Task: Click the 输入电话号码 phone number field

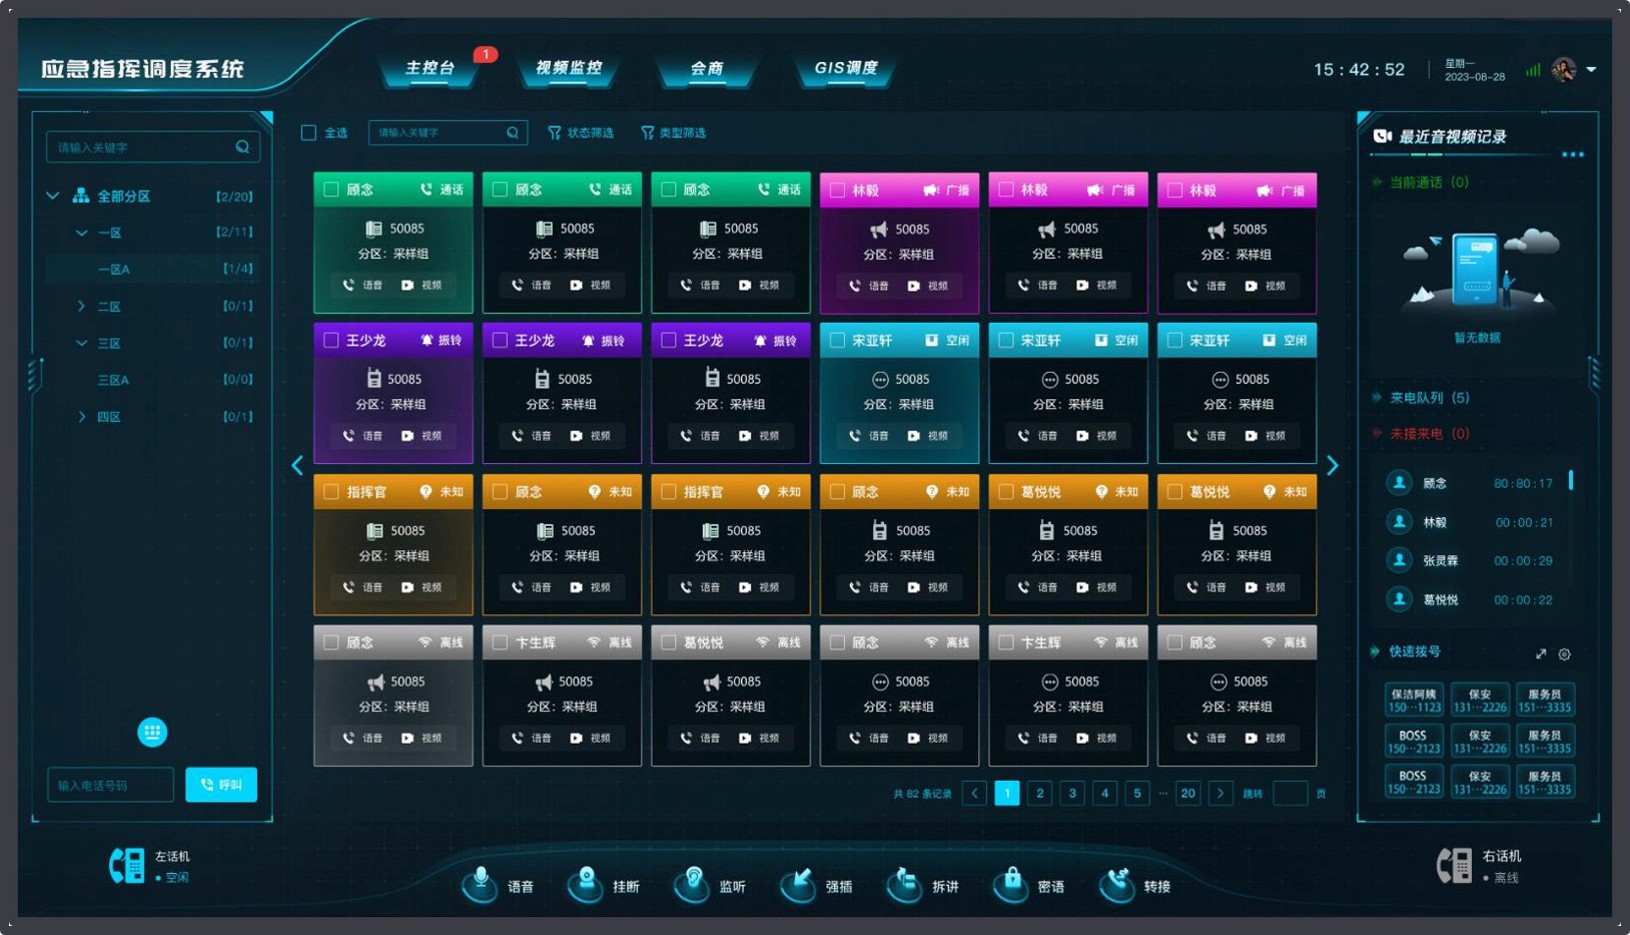Action: pos(110,785)
